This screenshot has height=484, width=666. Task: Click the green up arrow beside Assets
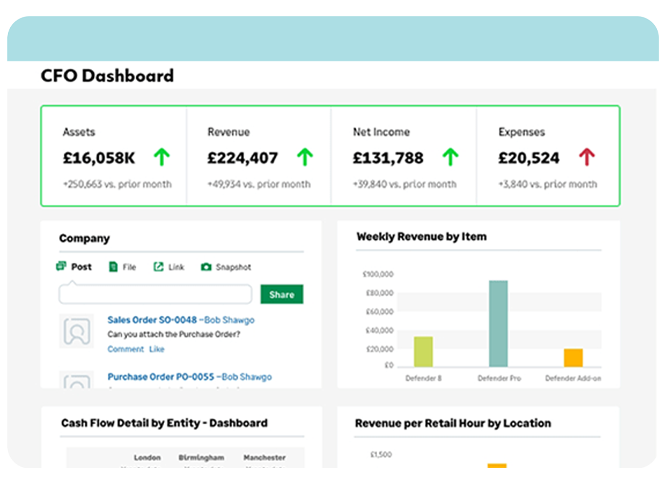click(x=162, y=157)
